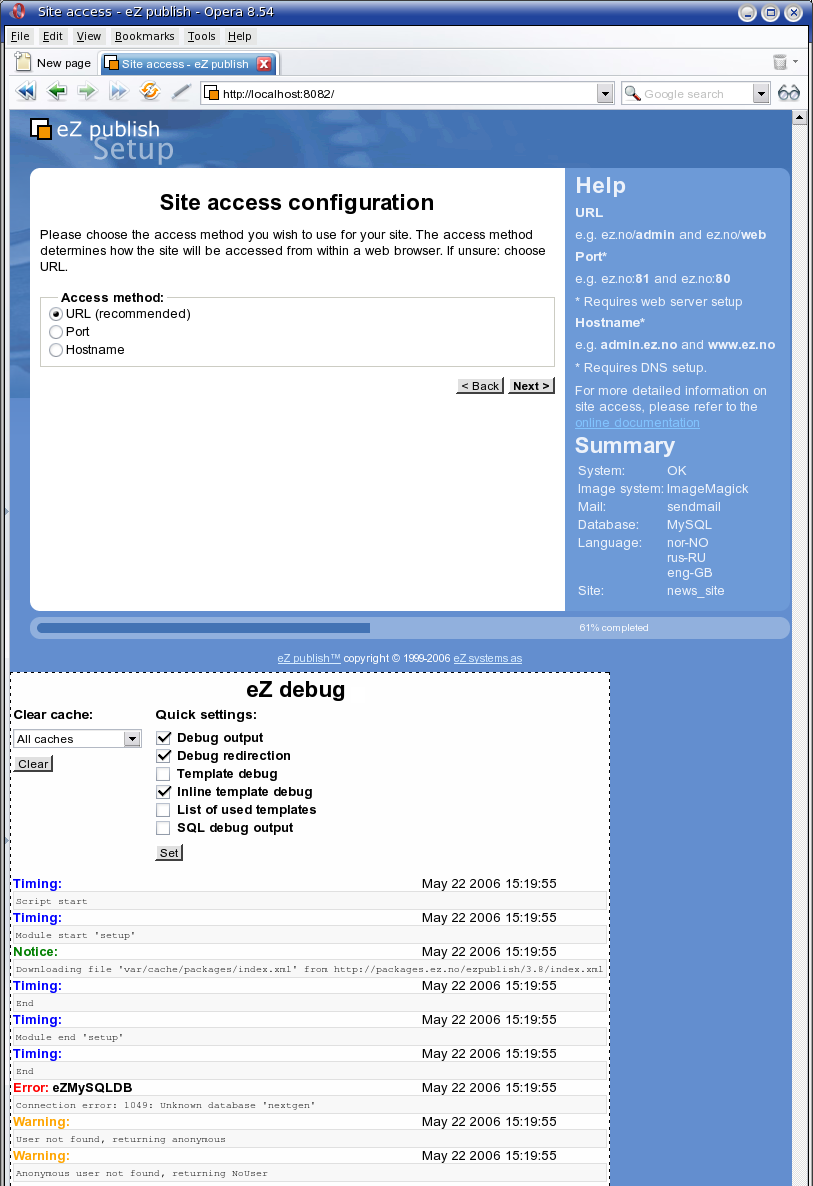Uncheck Debug output checkbox

(163, 737)
